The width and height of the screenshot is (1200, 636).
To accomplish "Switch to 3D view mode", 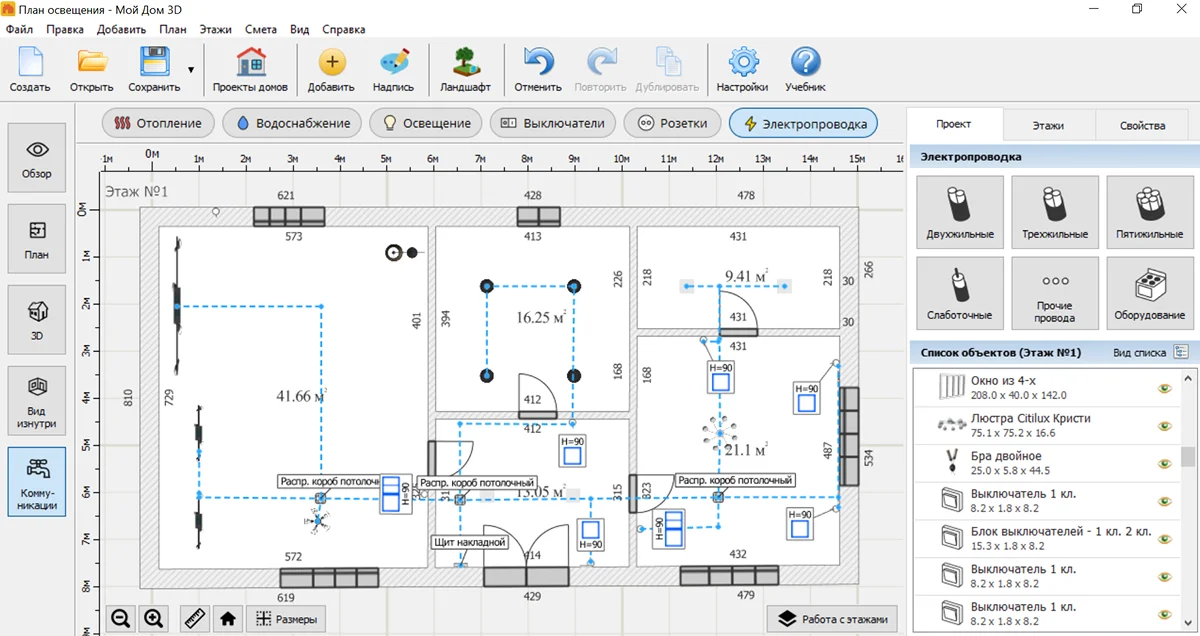I will (x=37, y=319).
